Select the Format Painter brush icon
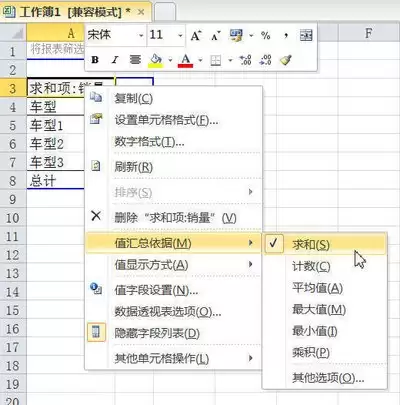This screenshot has height=405, width=400. point(286,60)
